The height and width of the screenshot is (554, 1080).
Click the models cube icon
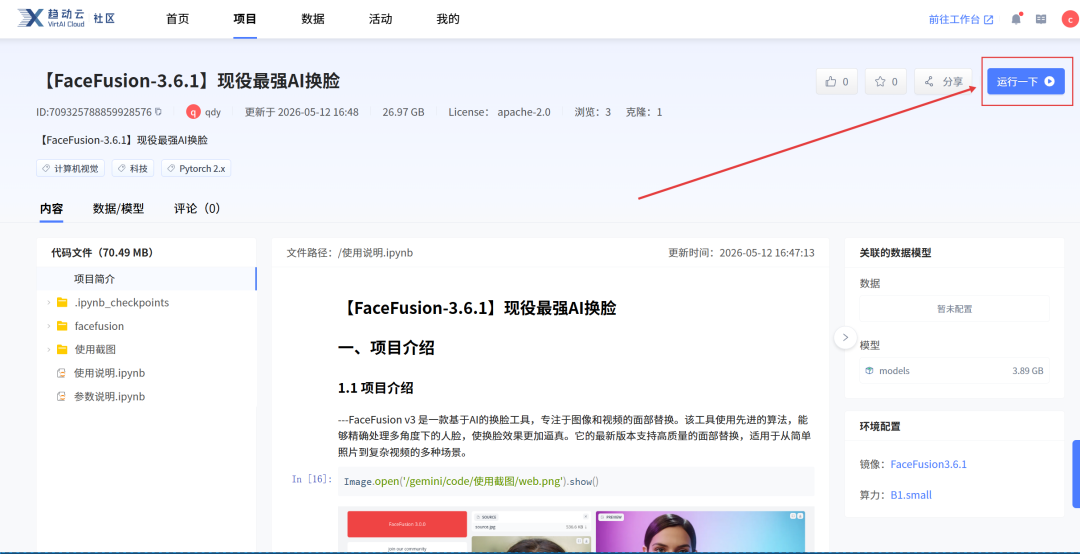pos(869,371)
